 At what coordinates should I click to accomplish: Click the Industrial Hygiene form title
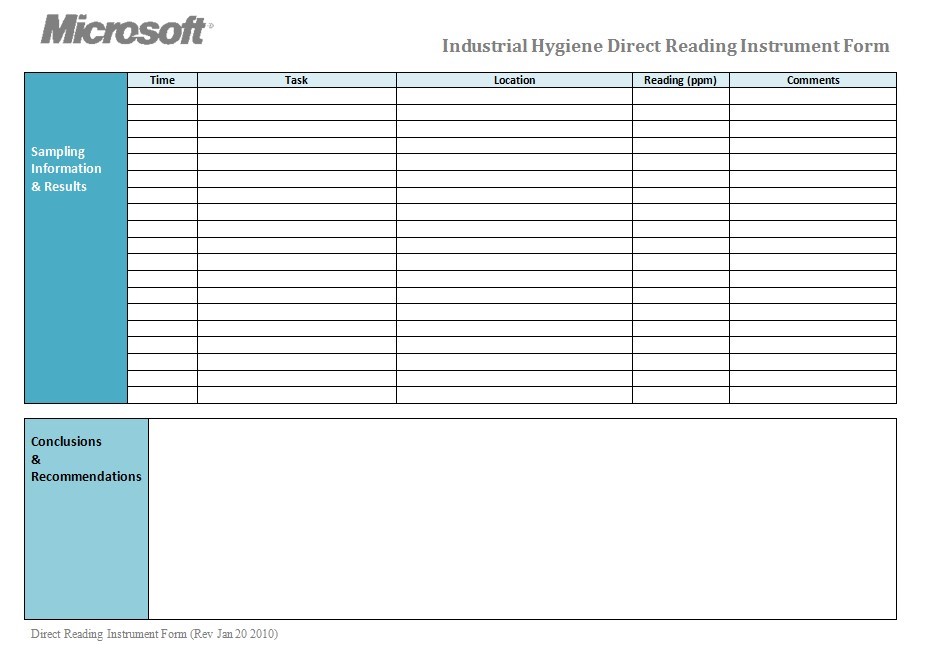tap(665, 46)
